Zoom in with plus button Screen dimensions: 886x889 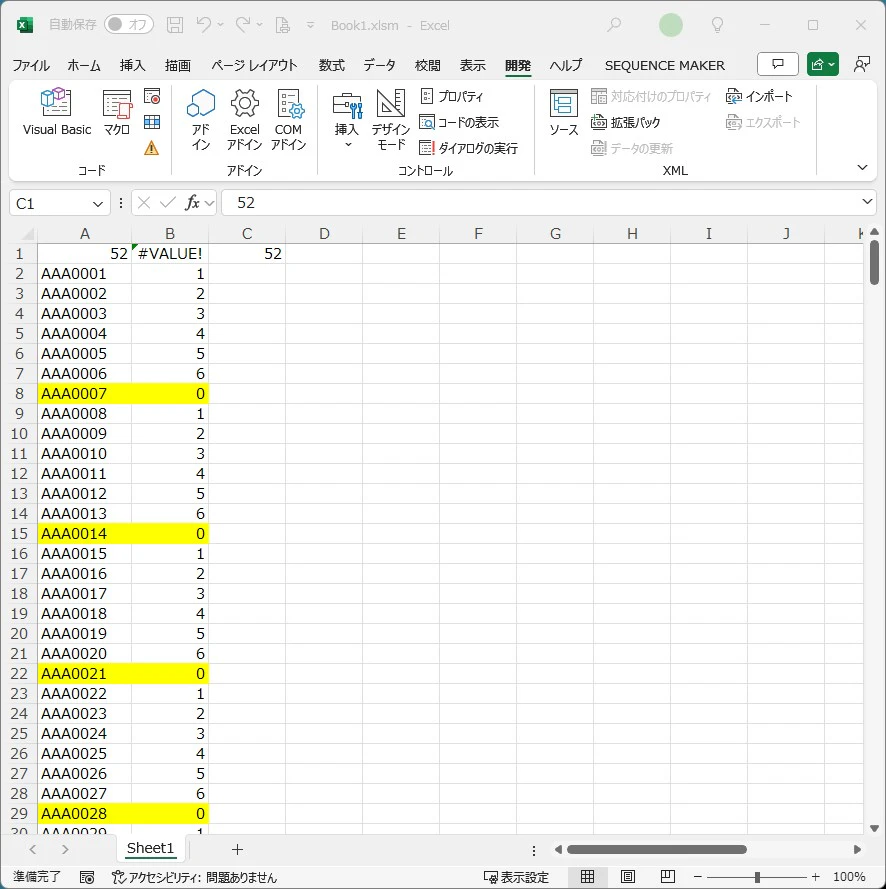pos(816,877)
